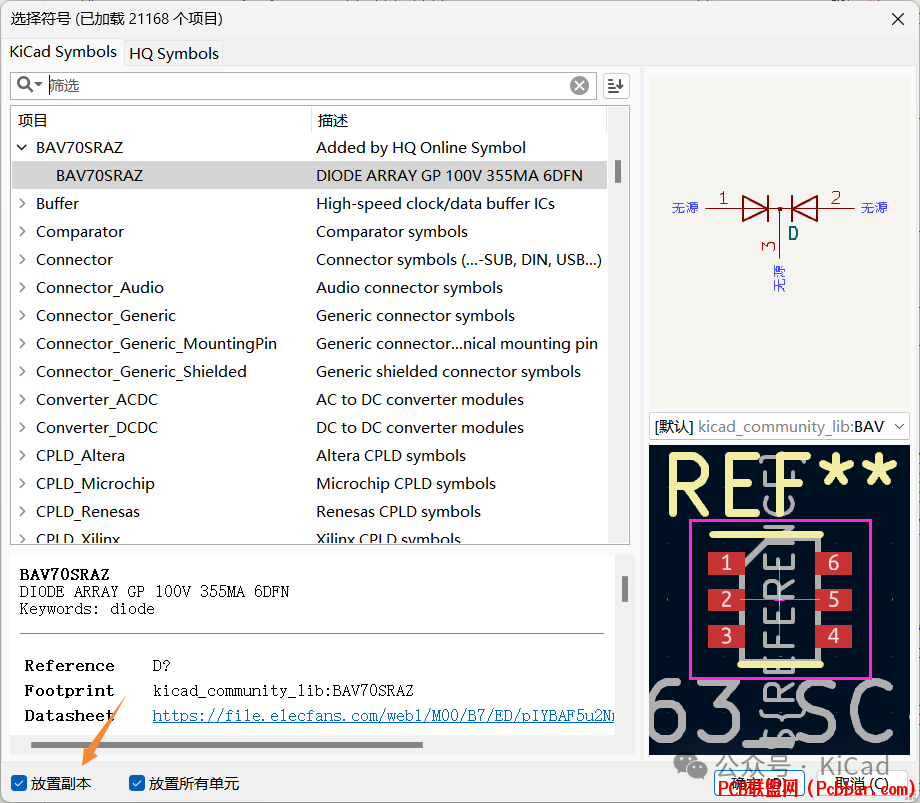This screenshot has width=920, height=803.
Task: Click the footprint preview image
Action: (779, 599)
